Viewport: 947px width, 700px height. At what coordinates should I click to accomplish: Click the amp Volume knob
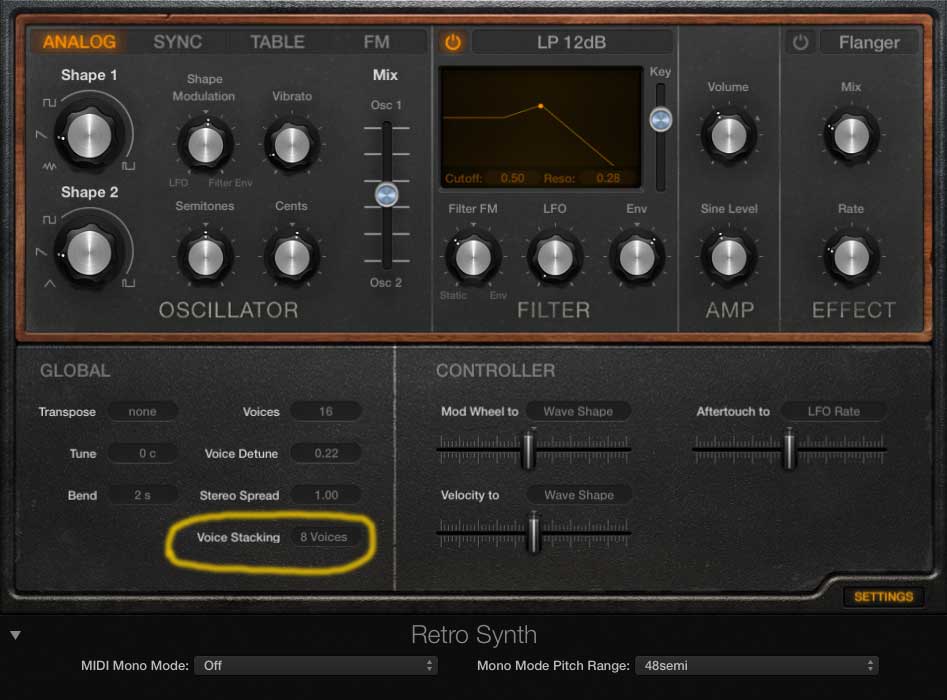point(728,136)
